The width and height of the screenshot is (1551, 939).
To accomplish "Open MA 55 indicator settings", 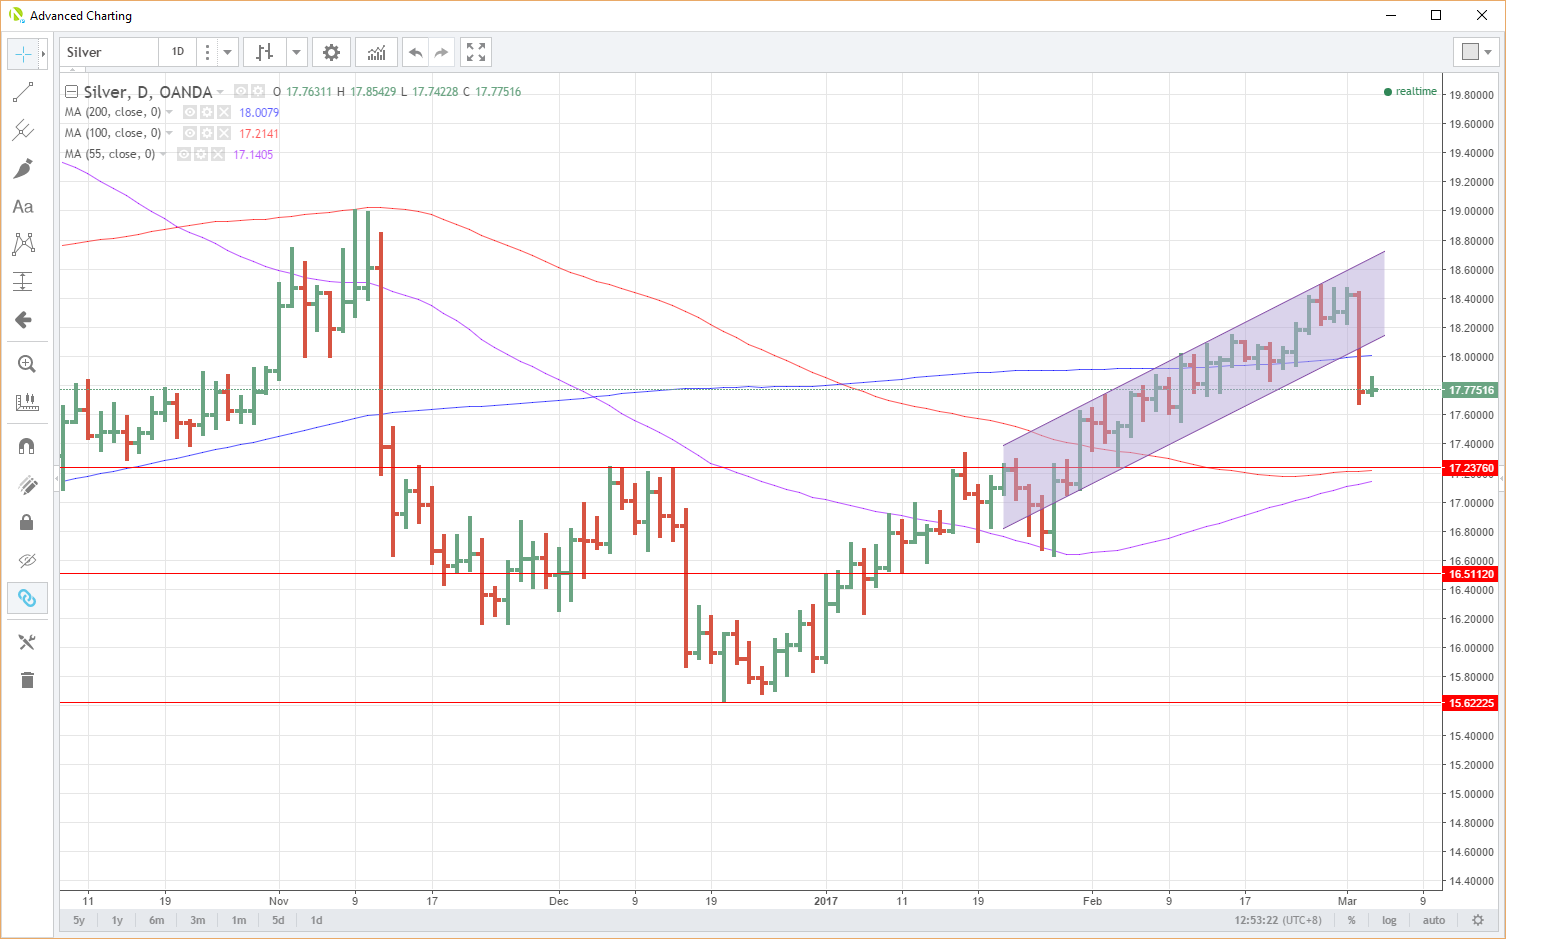I will [x=201, y=154].
